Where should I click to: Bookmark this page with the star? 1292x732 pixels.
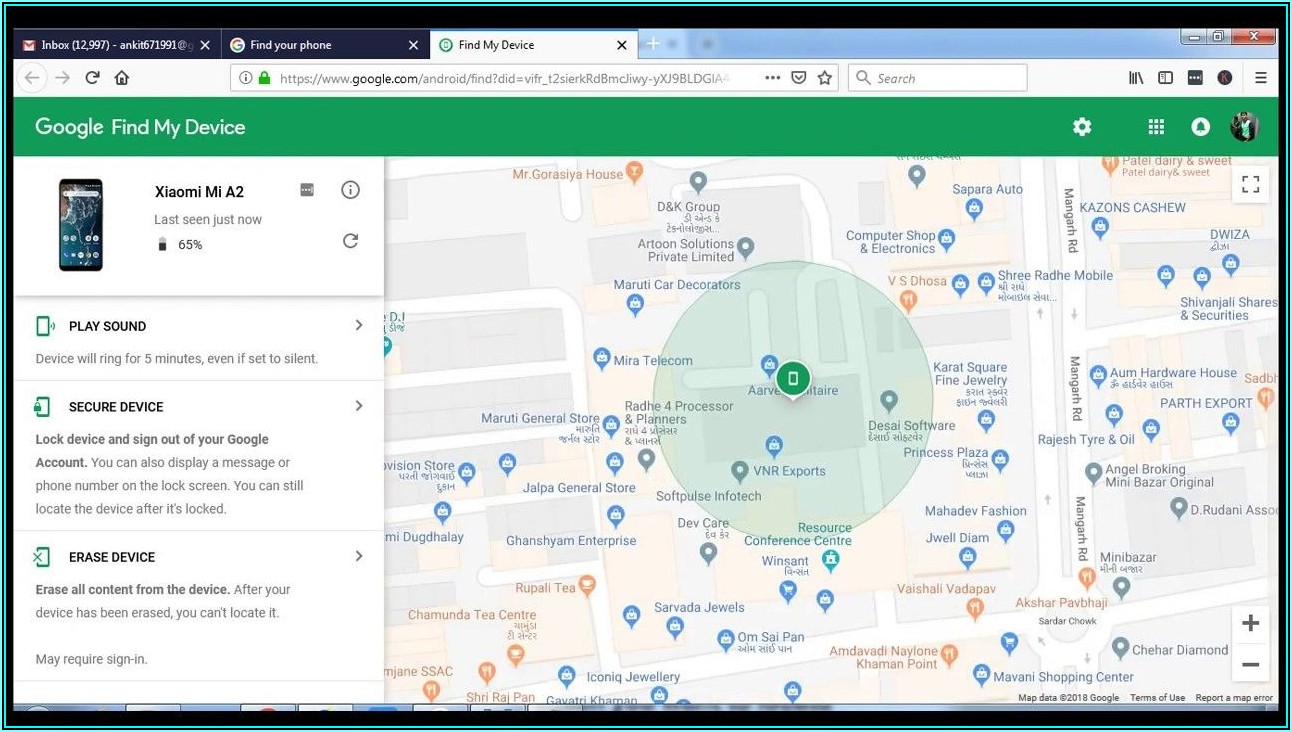[825, 78]
